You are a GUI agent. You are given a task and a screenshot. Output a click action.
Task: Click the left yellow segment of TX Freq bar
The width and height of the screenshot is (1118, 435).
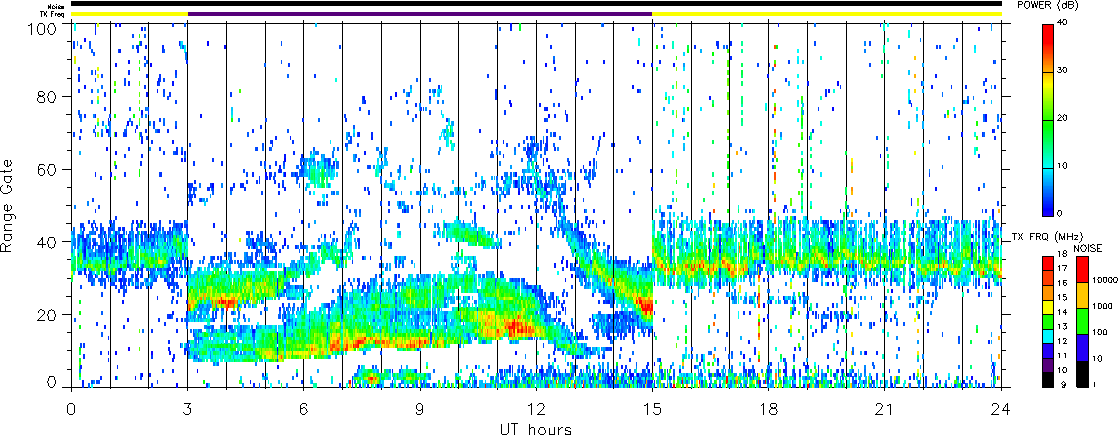point(129,14)
